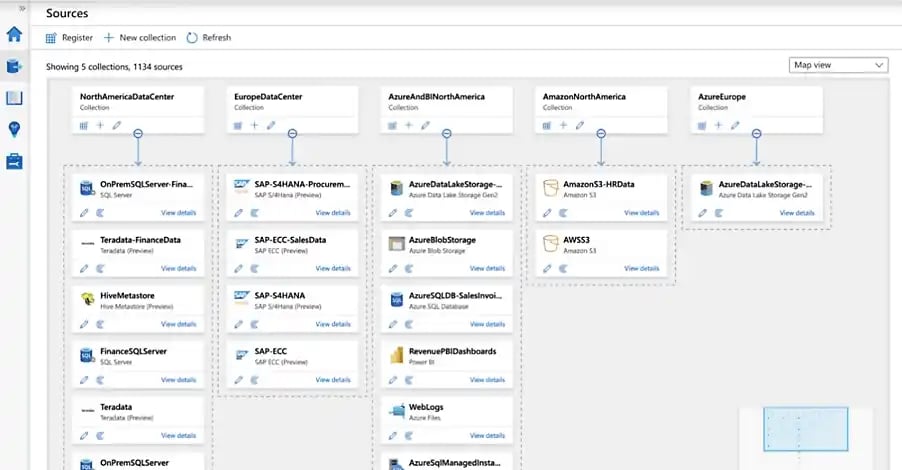
Task: Click the AzureSqlManagedInsta source title
Action: [454, 463]
